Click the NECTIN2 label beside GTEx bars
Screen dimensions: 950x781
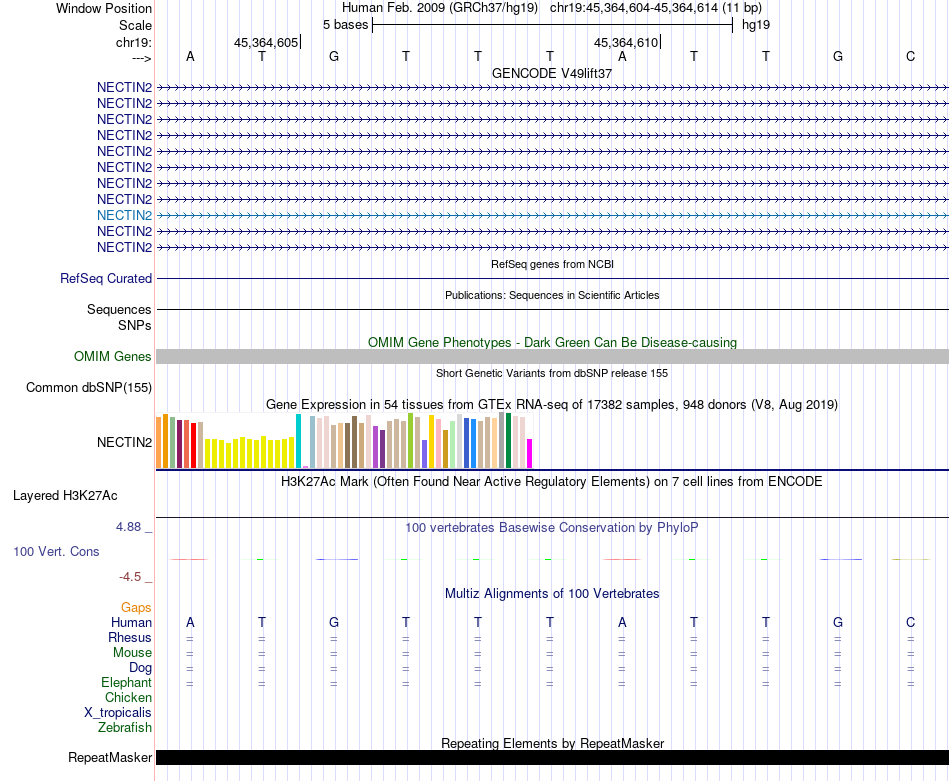124,442
